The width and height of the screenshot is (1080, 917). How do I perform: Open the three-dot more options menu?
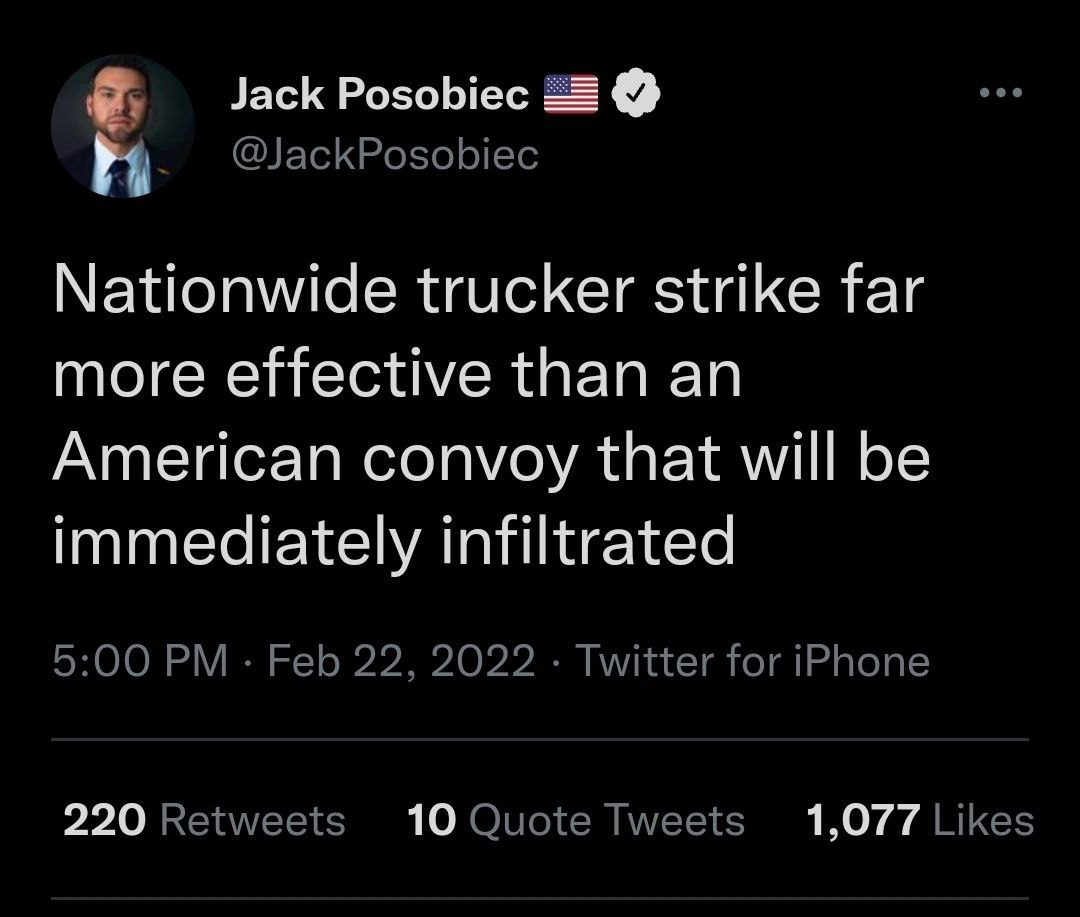[1001, 92]
